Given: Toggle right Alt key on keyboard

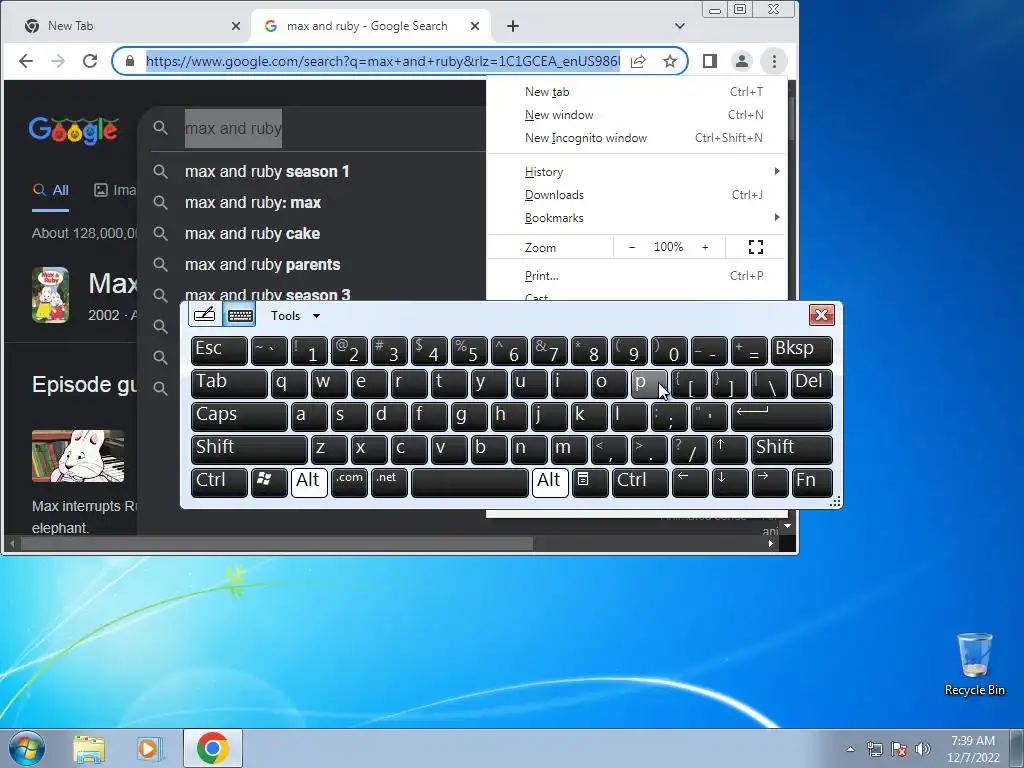Looking at the screenshot, I should click(550, 482).
